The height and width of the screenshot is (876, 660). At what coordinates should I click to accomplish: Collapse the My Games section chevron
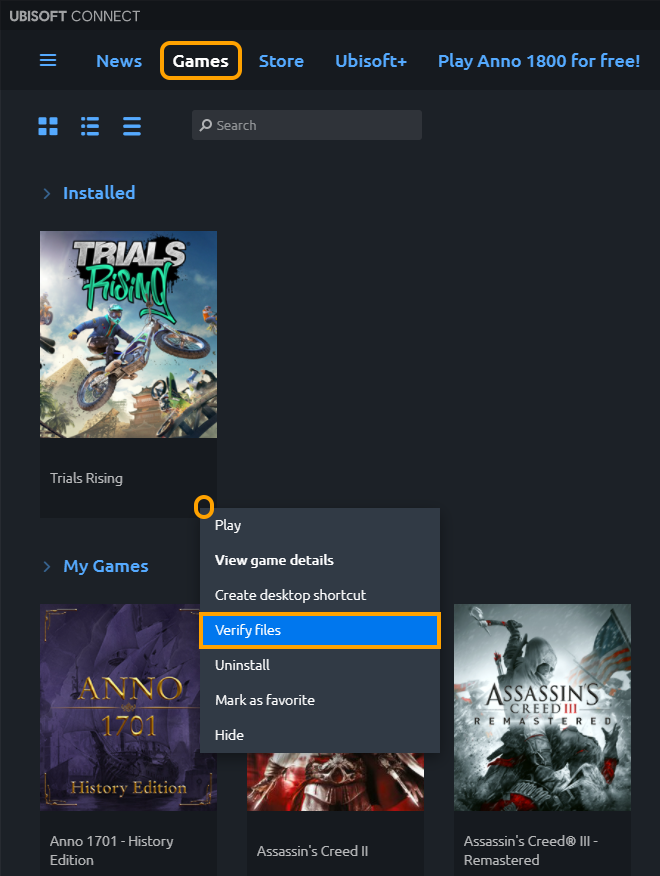tap(47, 566)
